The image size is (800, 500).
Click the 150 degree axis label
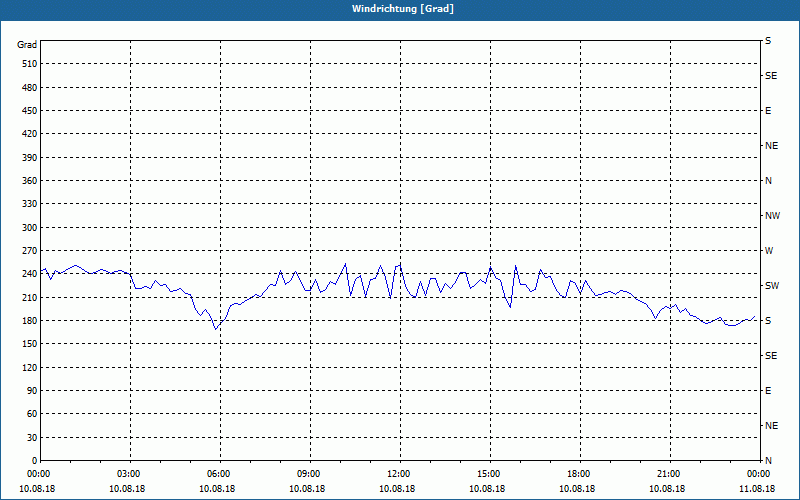click(x=30, y=344)
